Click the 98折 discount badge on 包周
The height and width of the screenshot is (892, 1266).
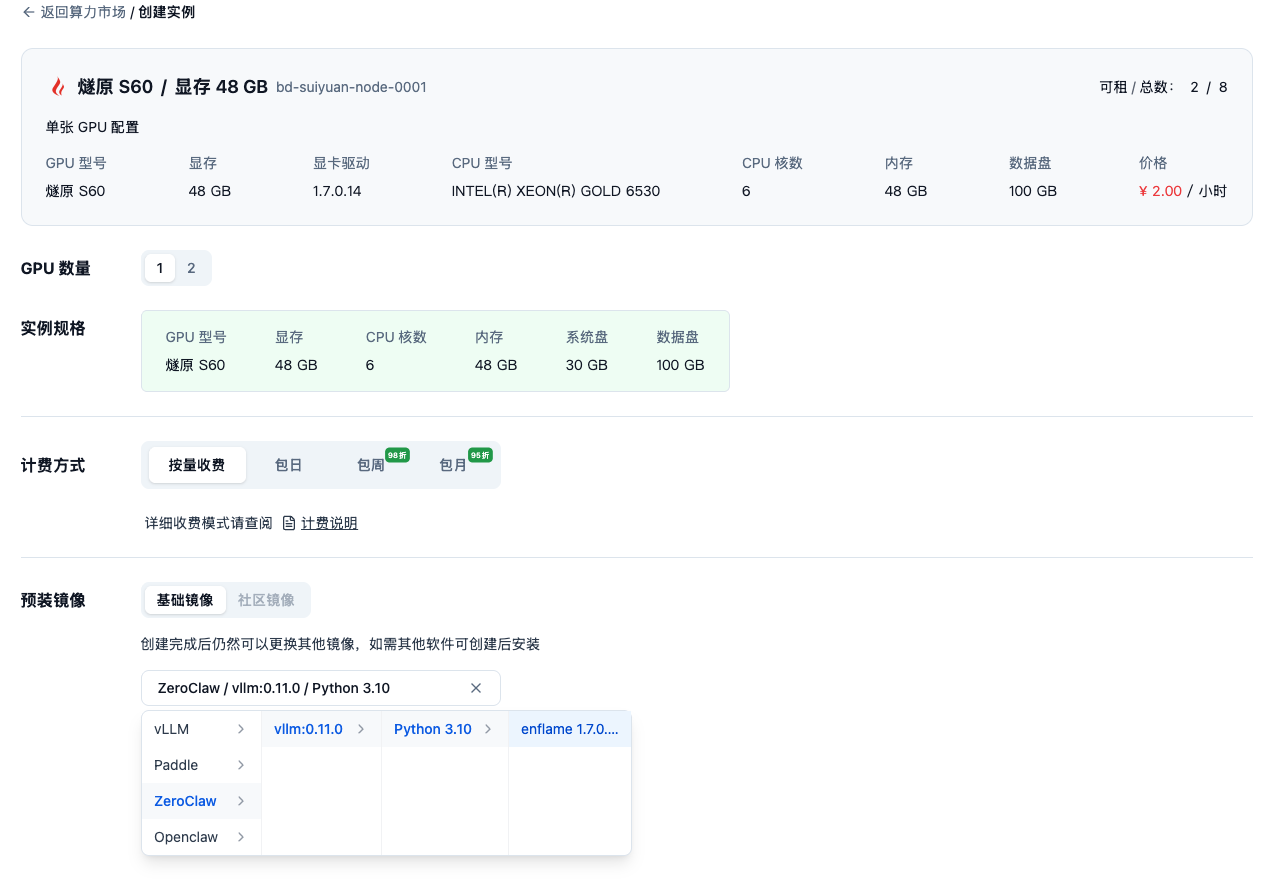pyautogui.click(x=398, y=455)
